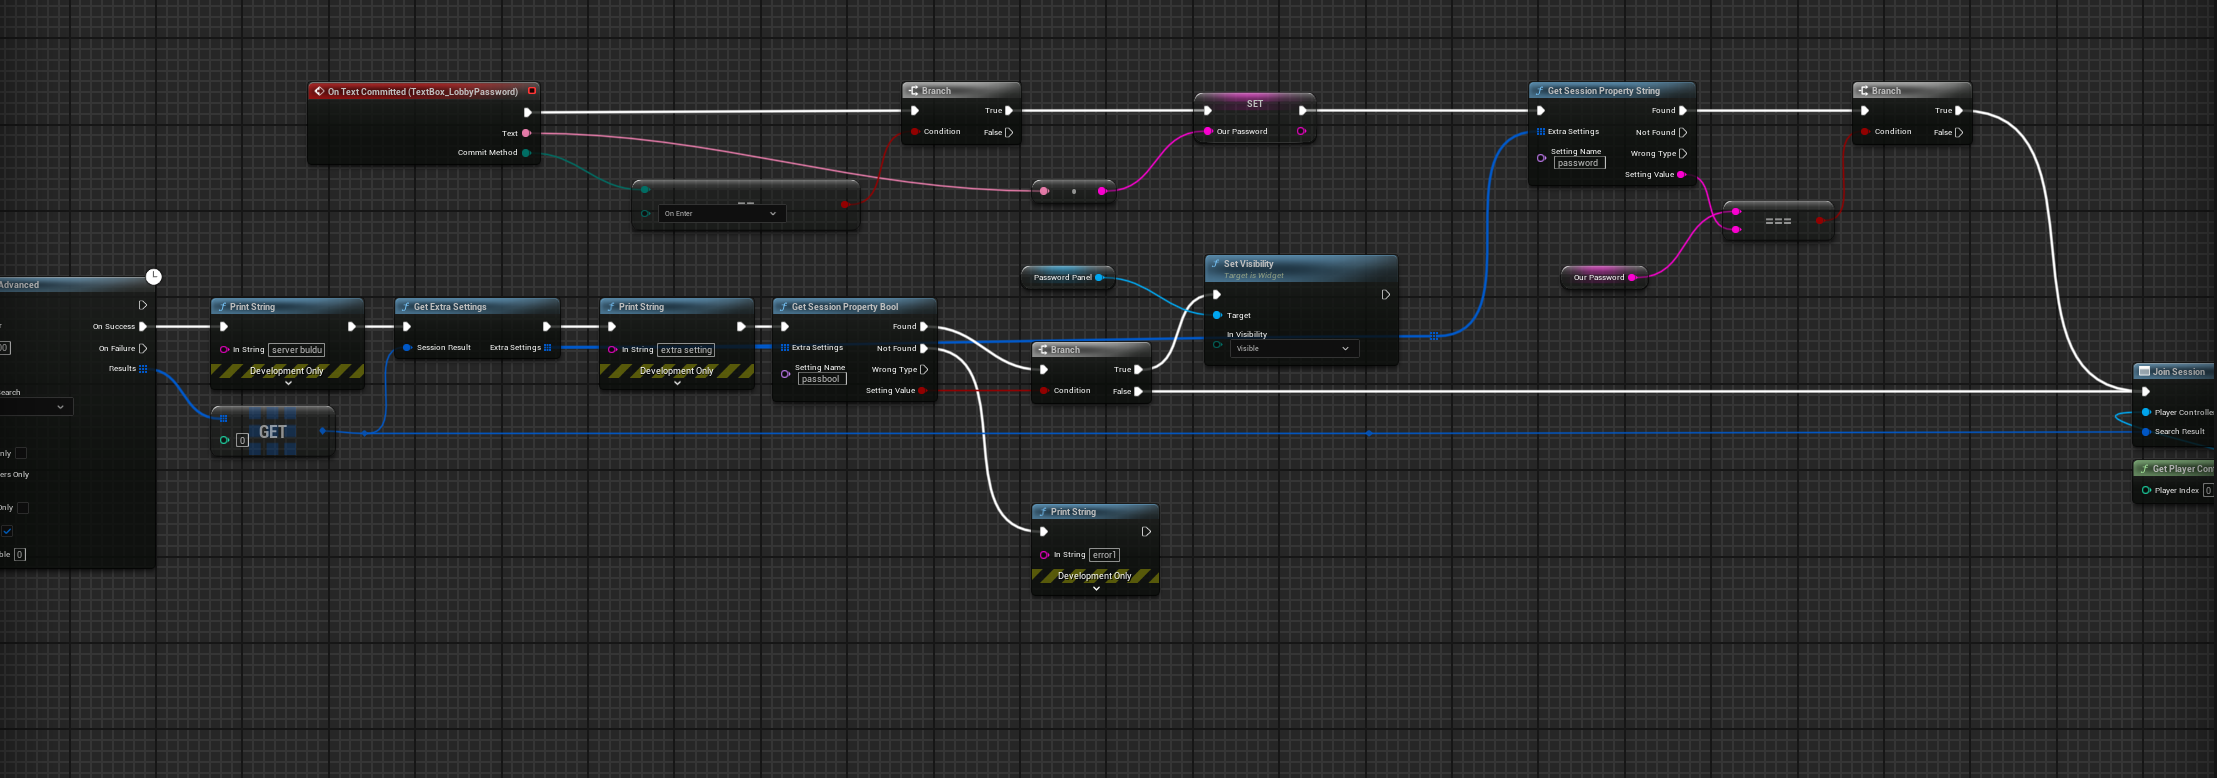Click the Results array output pin
Screen dimensions: 2217x778
143,369
